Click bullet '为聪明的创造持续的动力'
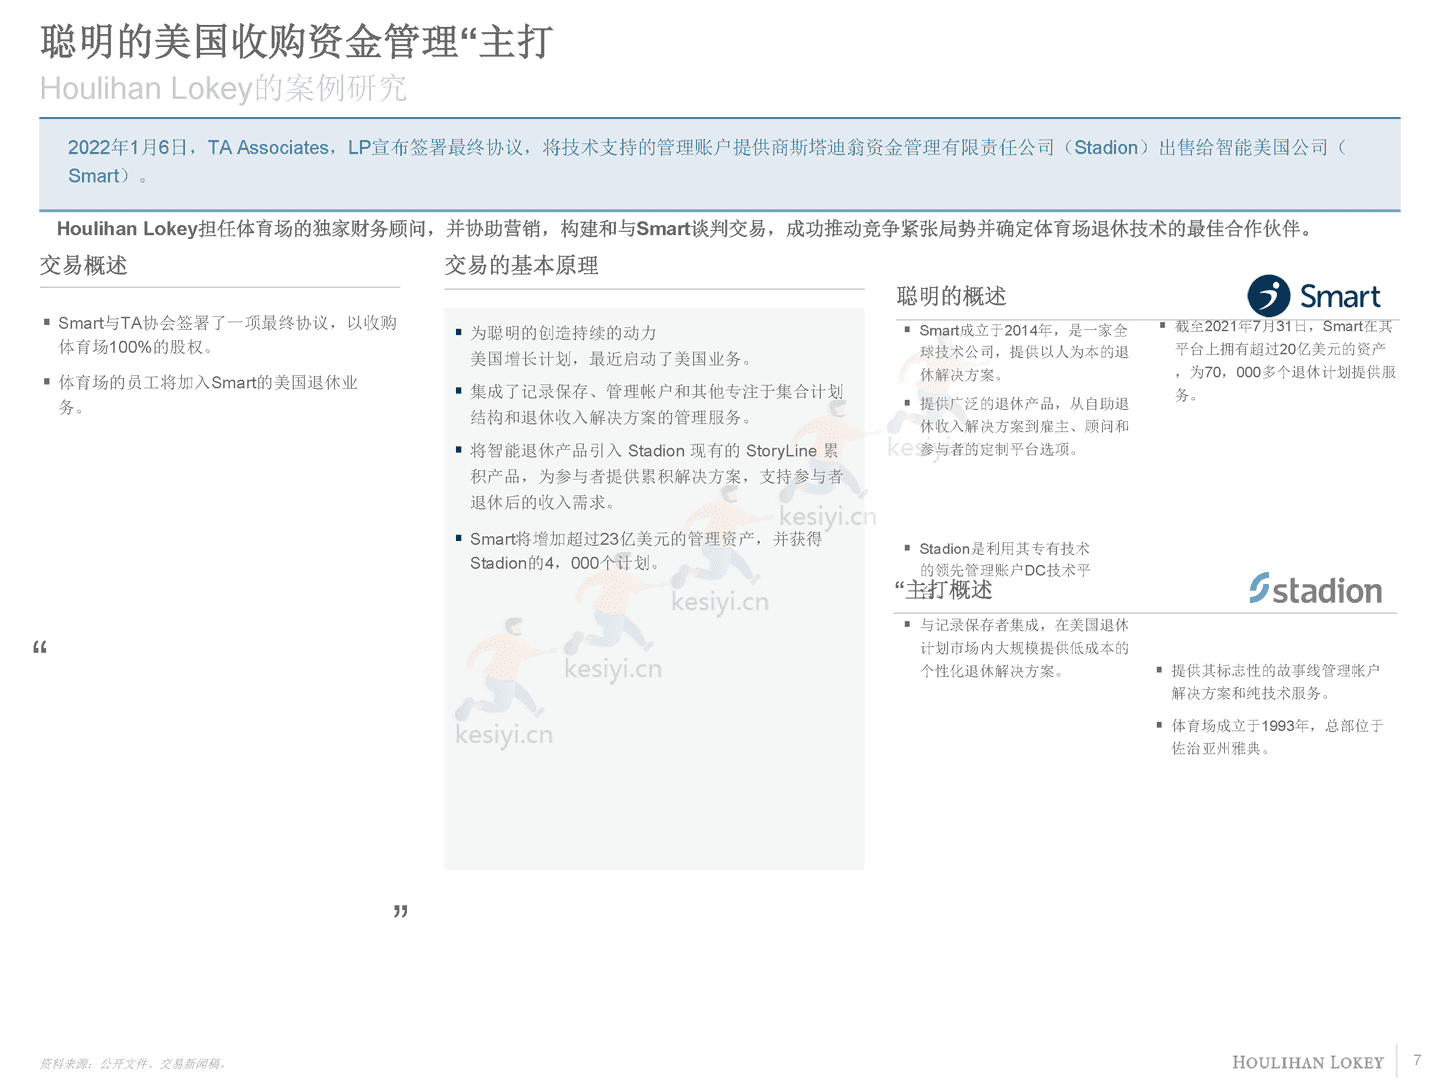 pos(603,346)
